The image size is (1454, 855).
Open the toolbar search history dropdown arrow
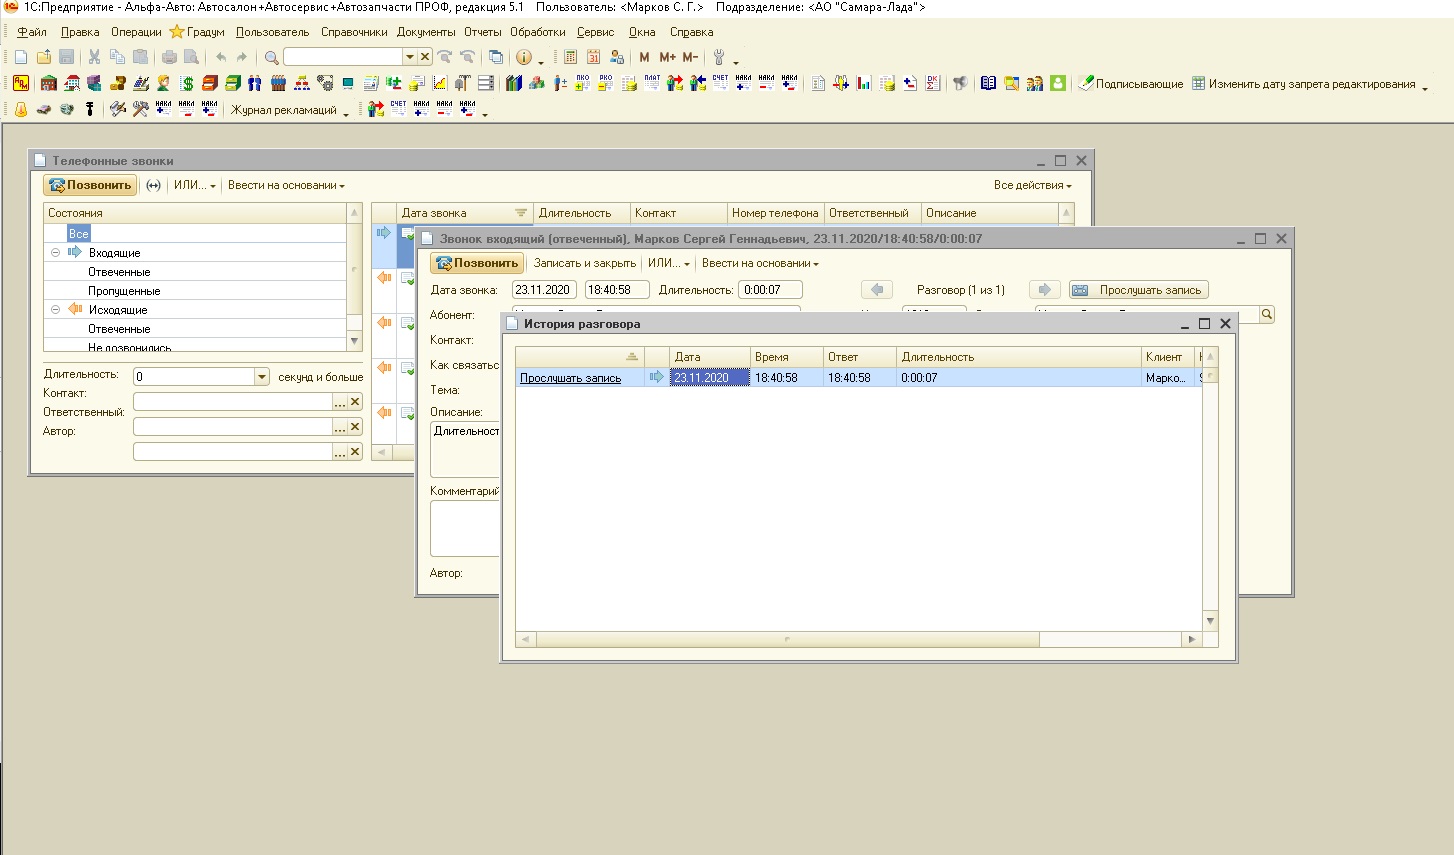pyautogui.click(x=409, y=57)
